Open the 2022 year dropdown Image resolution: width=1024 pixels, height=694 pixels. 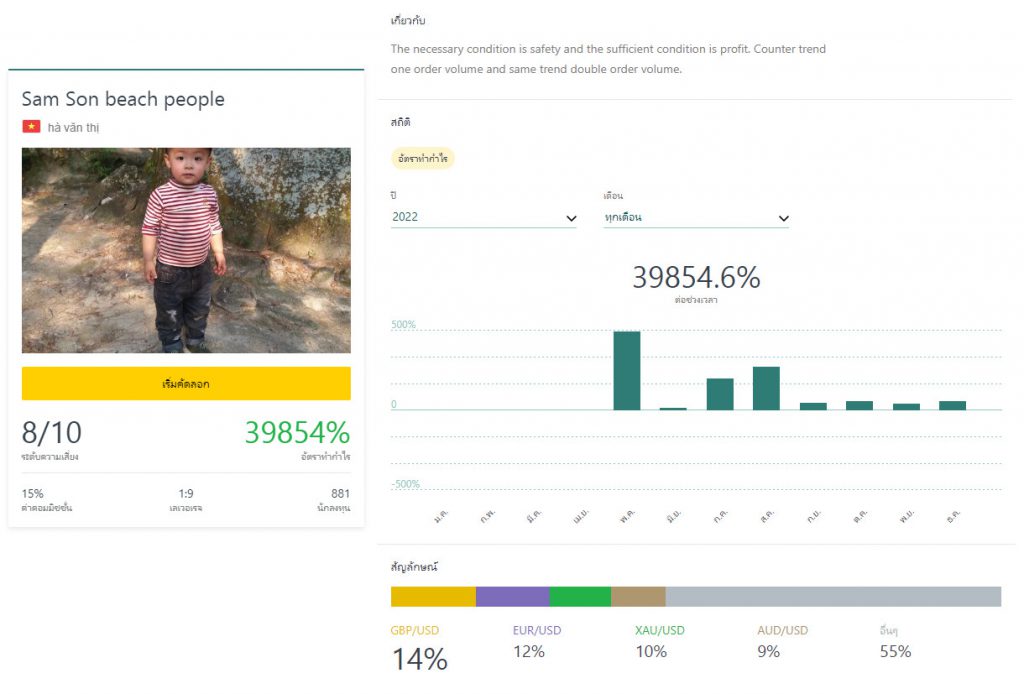pyautogui.click(x=484, y=217)
